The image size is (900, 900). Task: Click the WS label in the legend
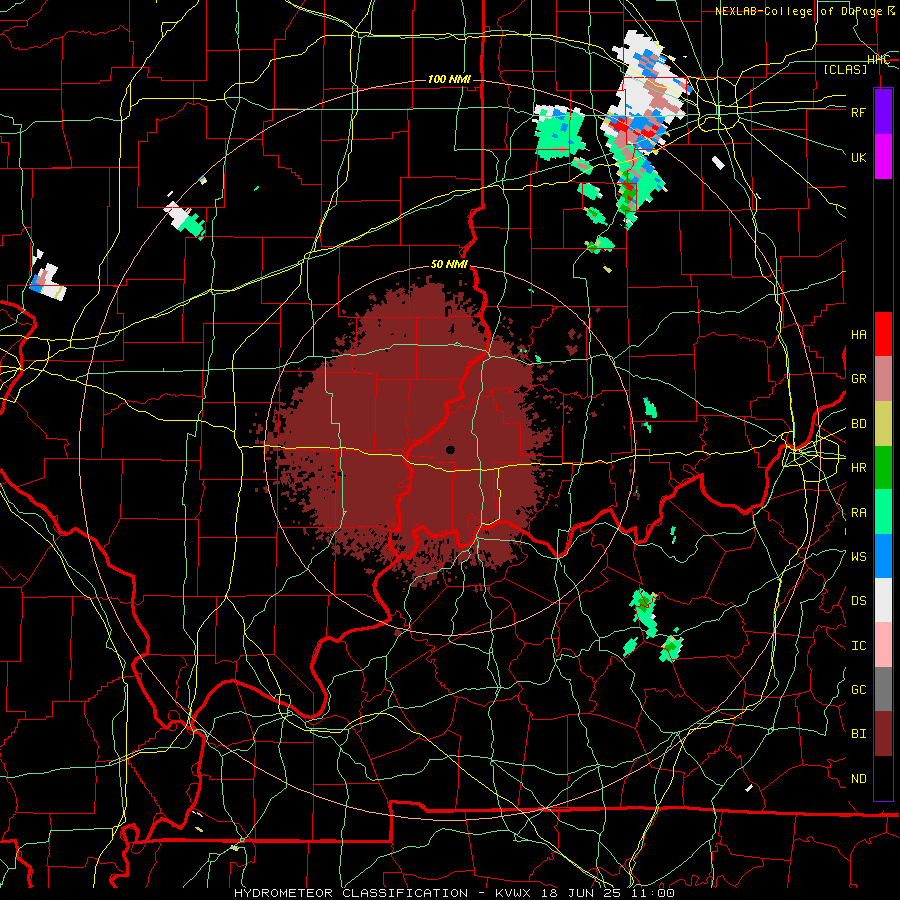coord(858,557)
